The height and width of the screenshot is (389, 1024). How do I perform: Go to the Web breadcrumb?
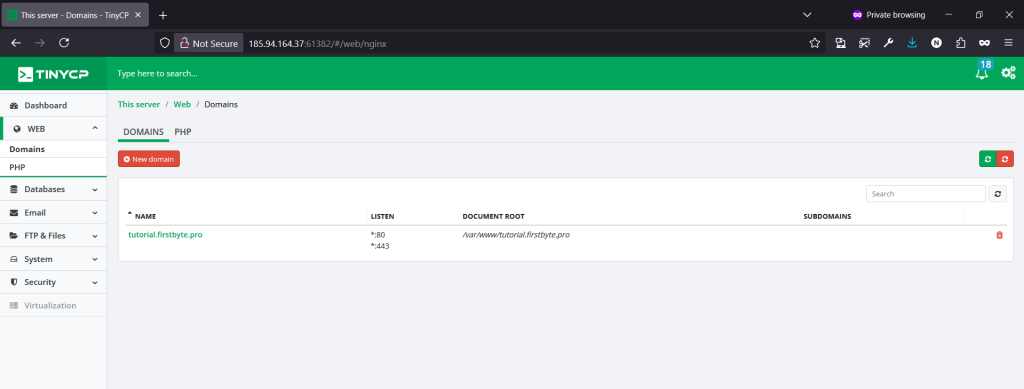click(182, 104)
